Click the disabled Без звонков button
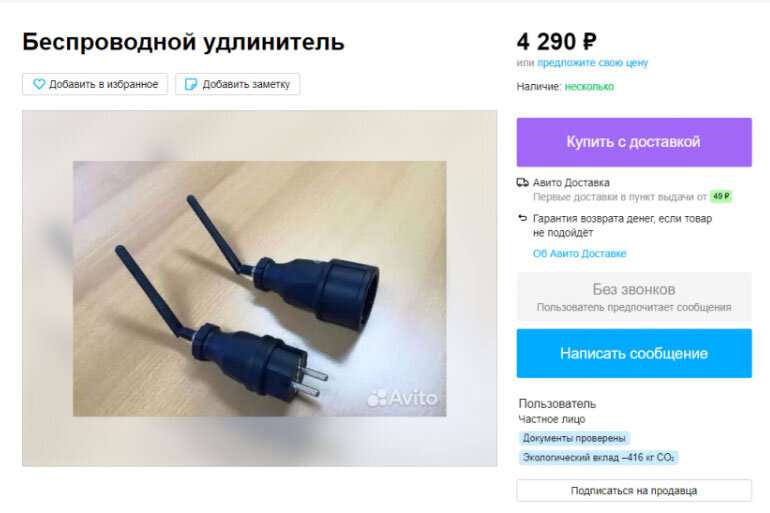Image resolution: width=770 pixels, height=513 pixels. [634, 297]
